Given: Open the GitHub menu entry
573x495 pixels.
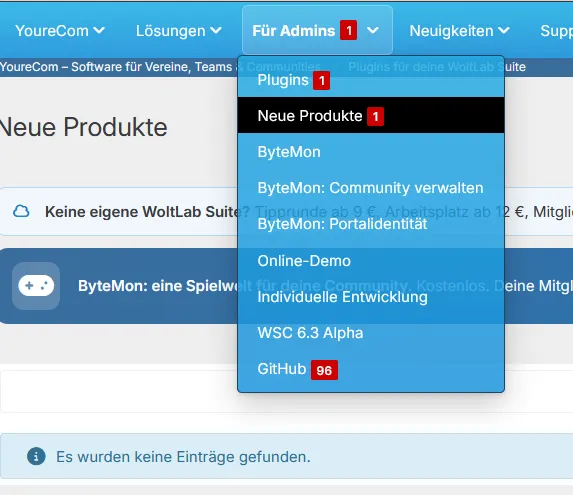Looking at the screenshot, I should point(371,369).
